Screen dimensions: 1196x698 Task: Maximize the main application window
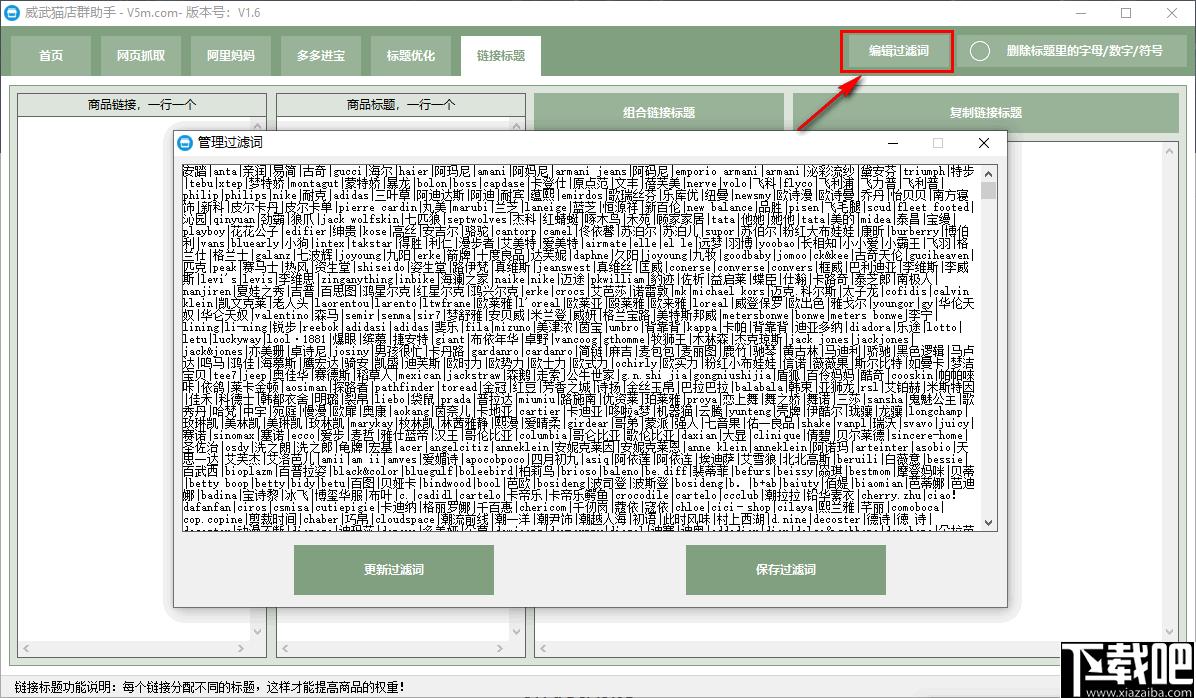(1127, 12)
